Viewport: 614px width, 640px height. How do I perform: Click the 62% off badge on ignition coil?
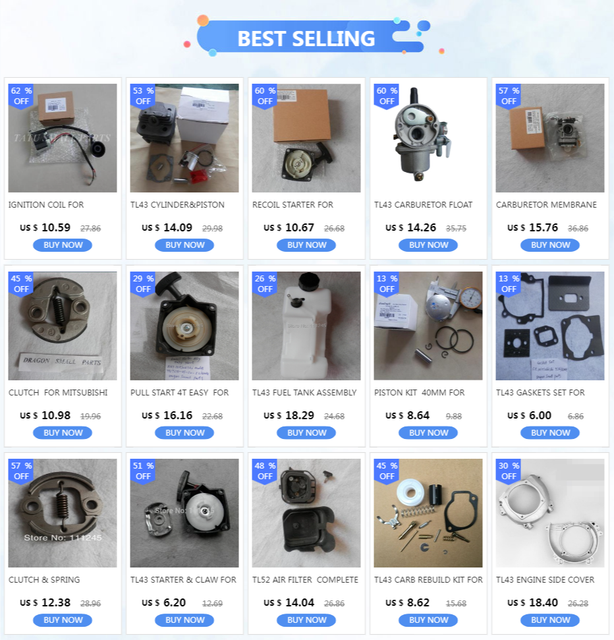[21, 96]
